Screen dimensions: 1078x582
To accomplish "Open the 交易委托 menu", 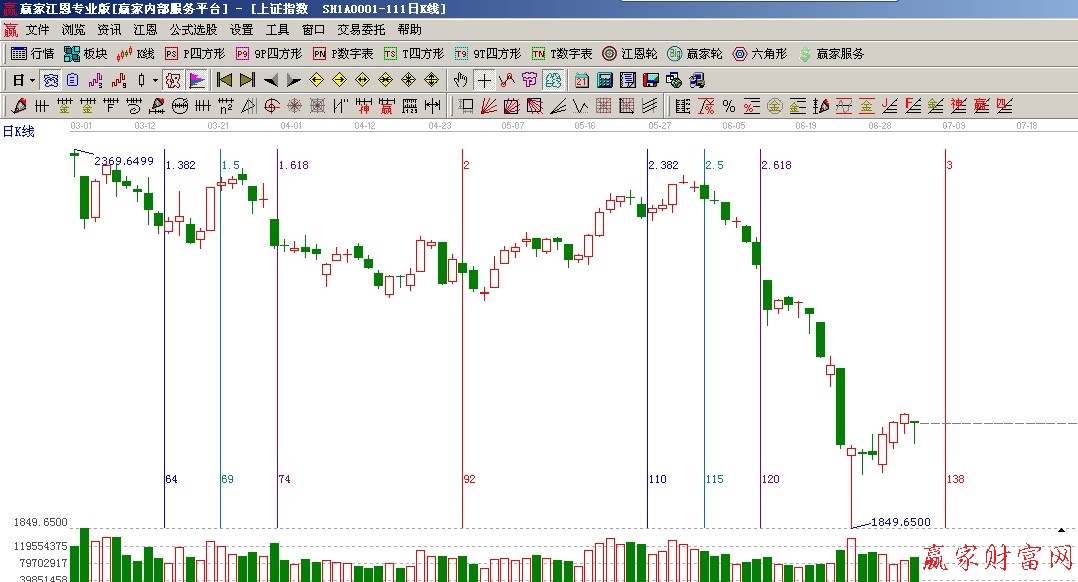I will [360, 30].
